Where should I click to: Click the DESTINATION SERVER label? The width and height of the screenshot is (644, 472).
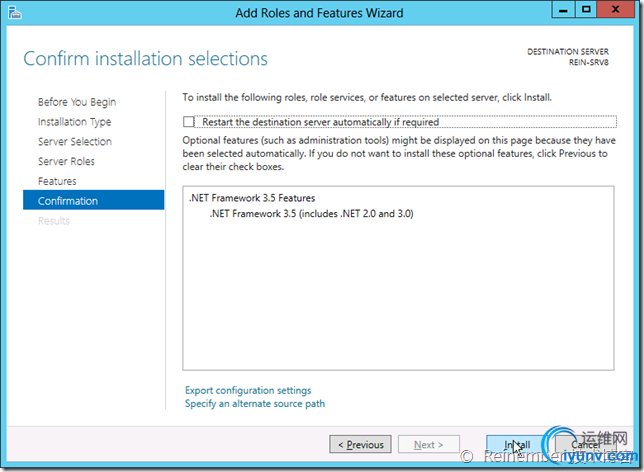(x=568, y=51)
